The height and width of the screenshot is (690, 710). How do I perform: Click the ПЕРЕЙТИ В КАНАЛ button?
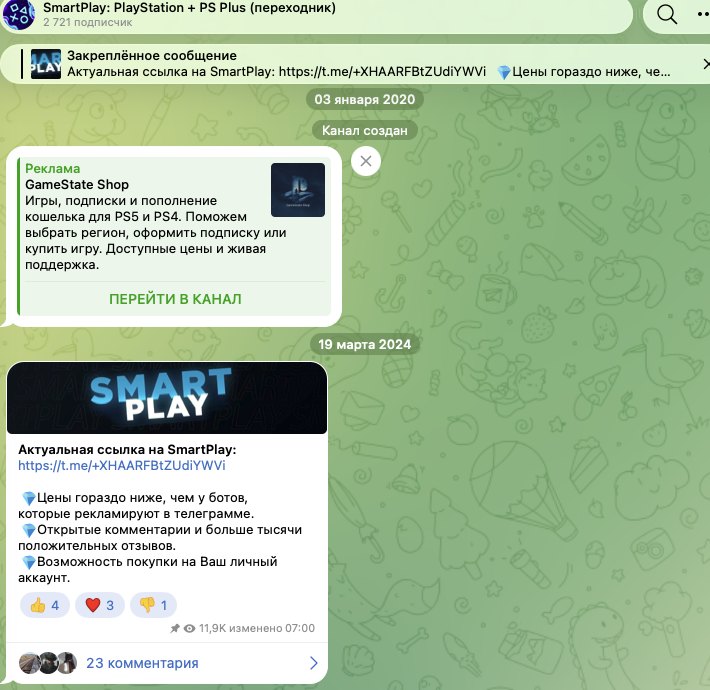(175, 299)
